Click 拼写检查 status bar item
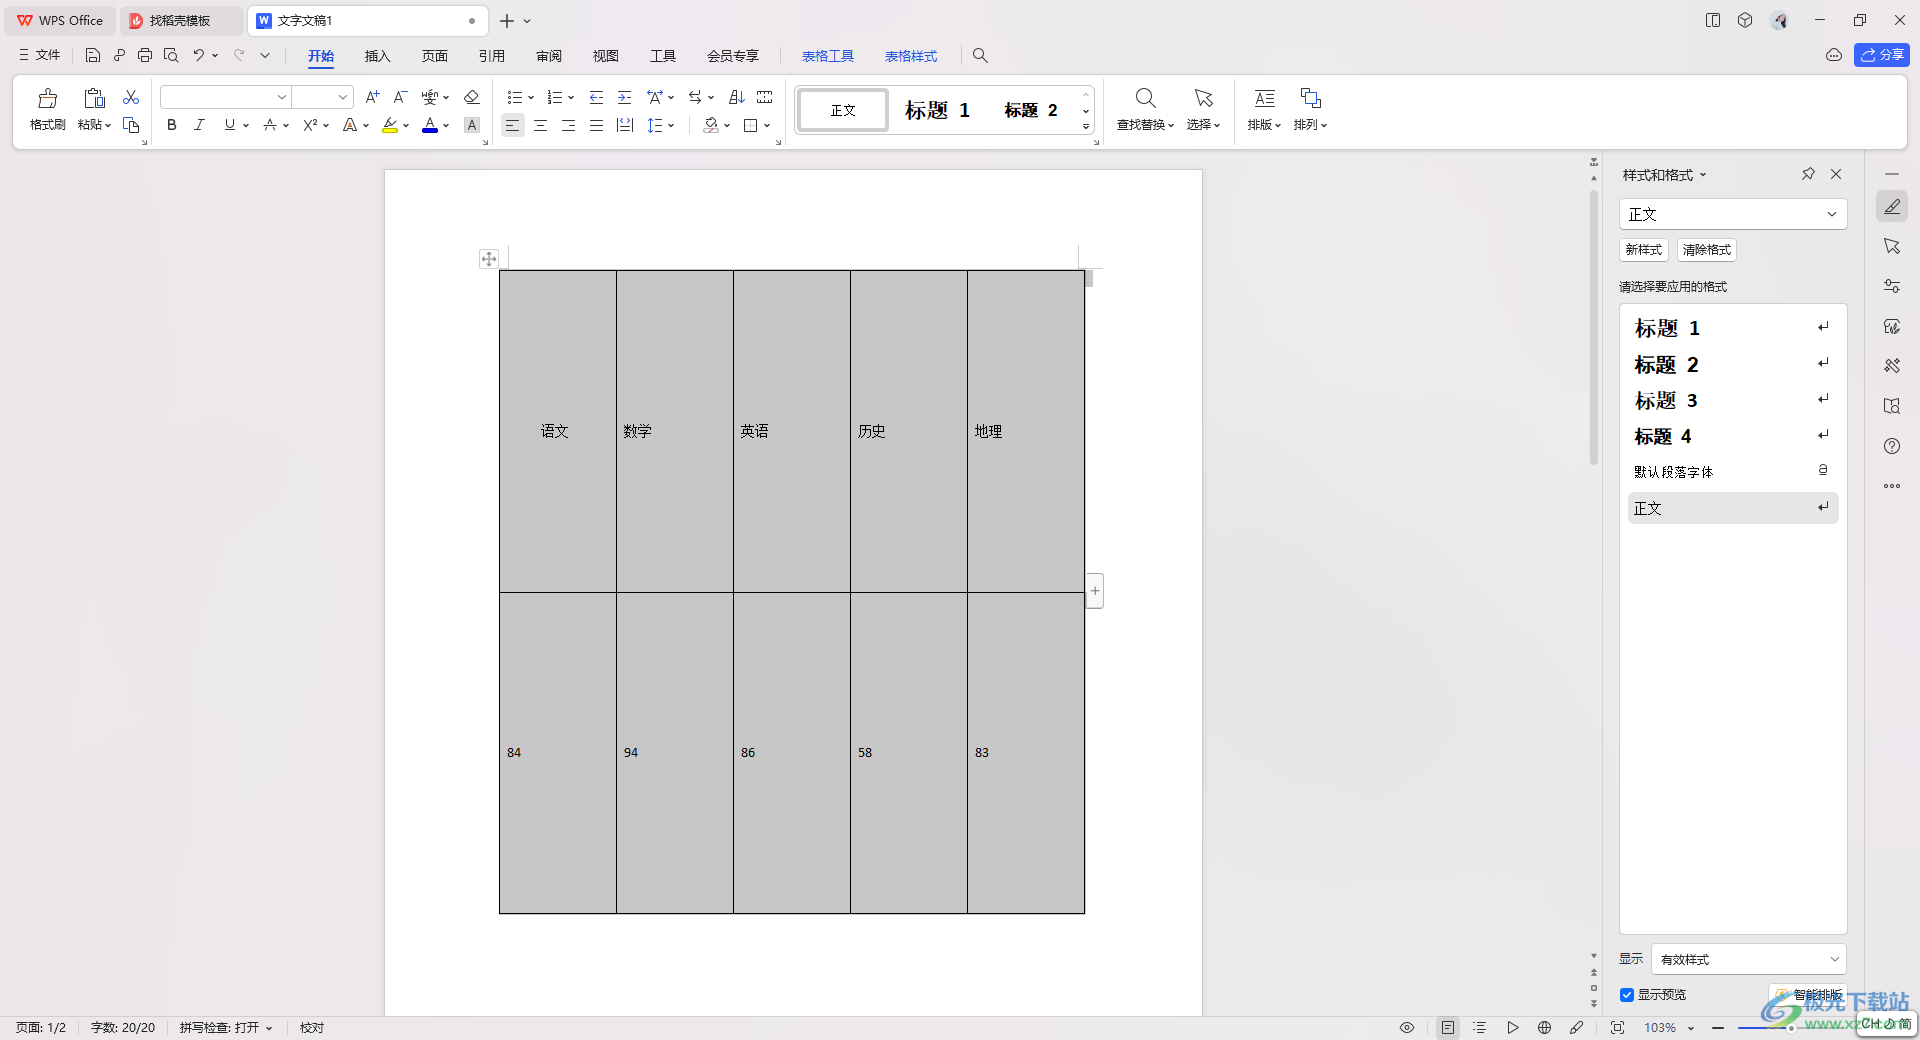1920x1040 pixels. click(x=226, y=1028)
